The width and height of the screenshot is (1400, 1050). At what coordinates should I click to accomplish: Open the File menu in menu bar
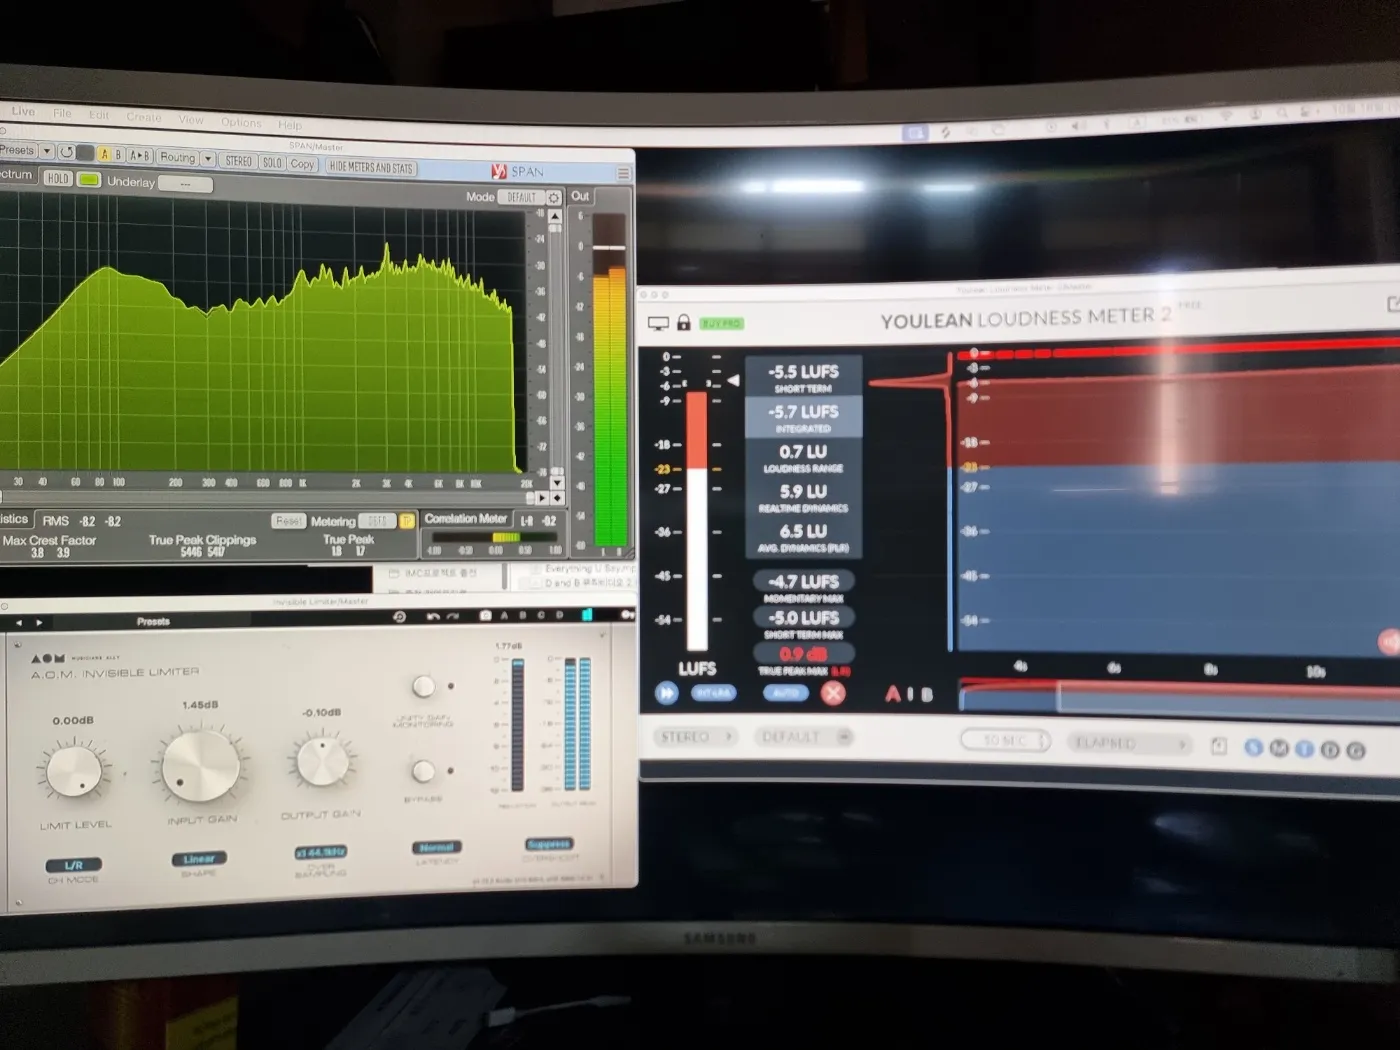(x=62, y=113)
